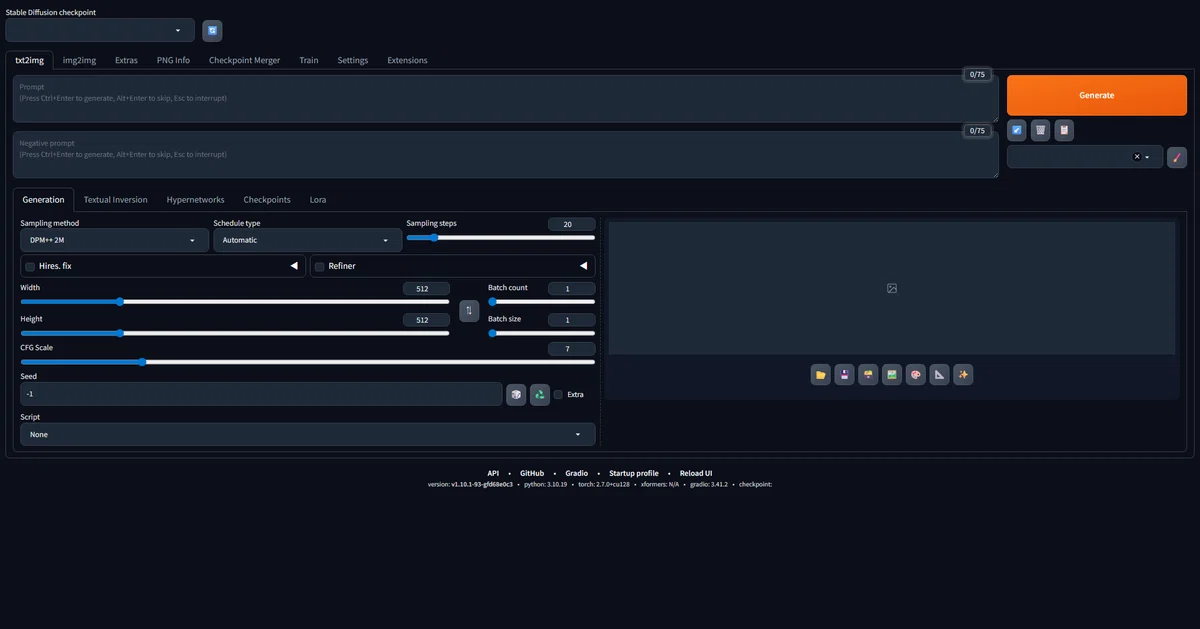Open the Hypernetworks sub-tab
1200x629 pixels.
tap(195, 199)
